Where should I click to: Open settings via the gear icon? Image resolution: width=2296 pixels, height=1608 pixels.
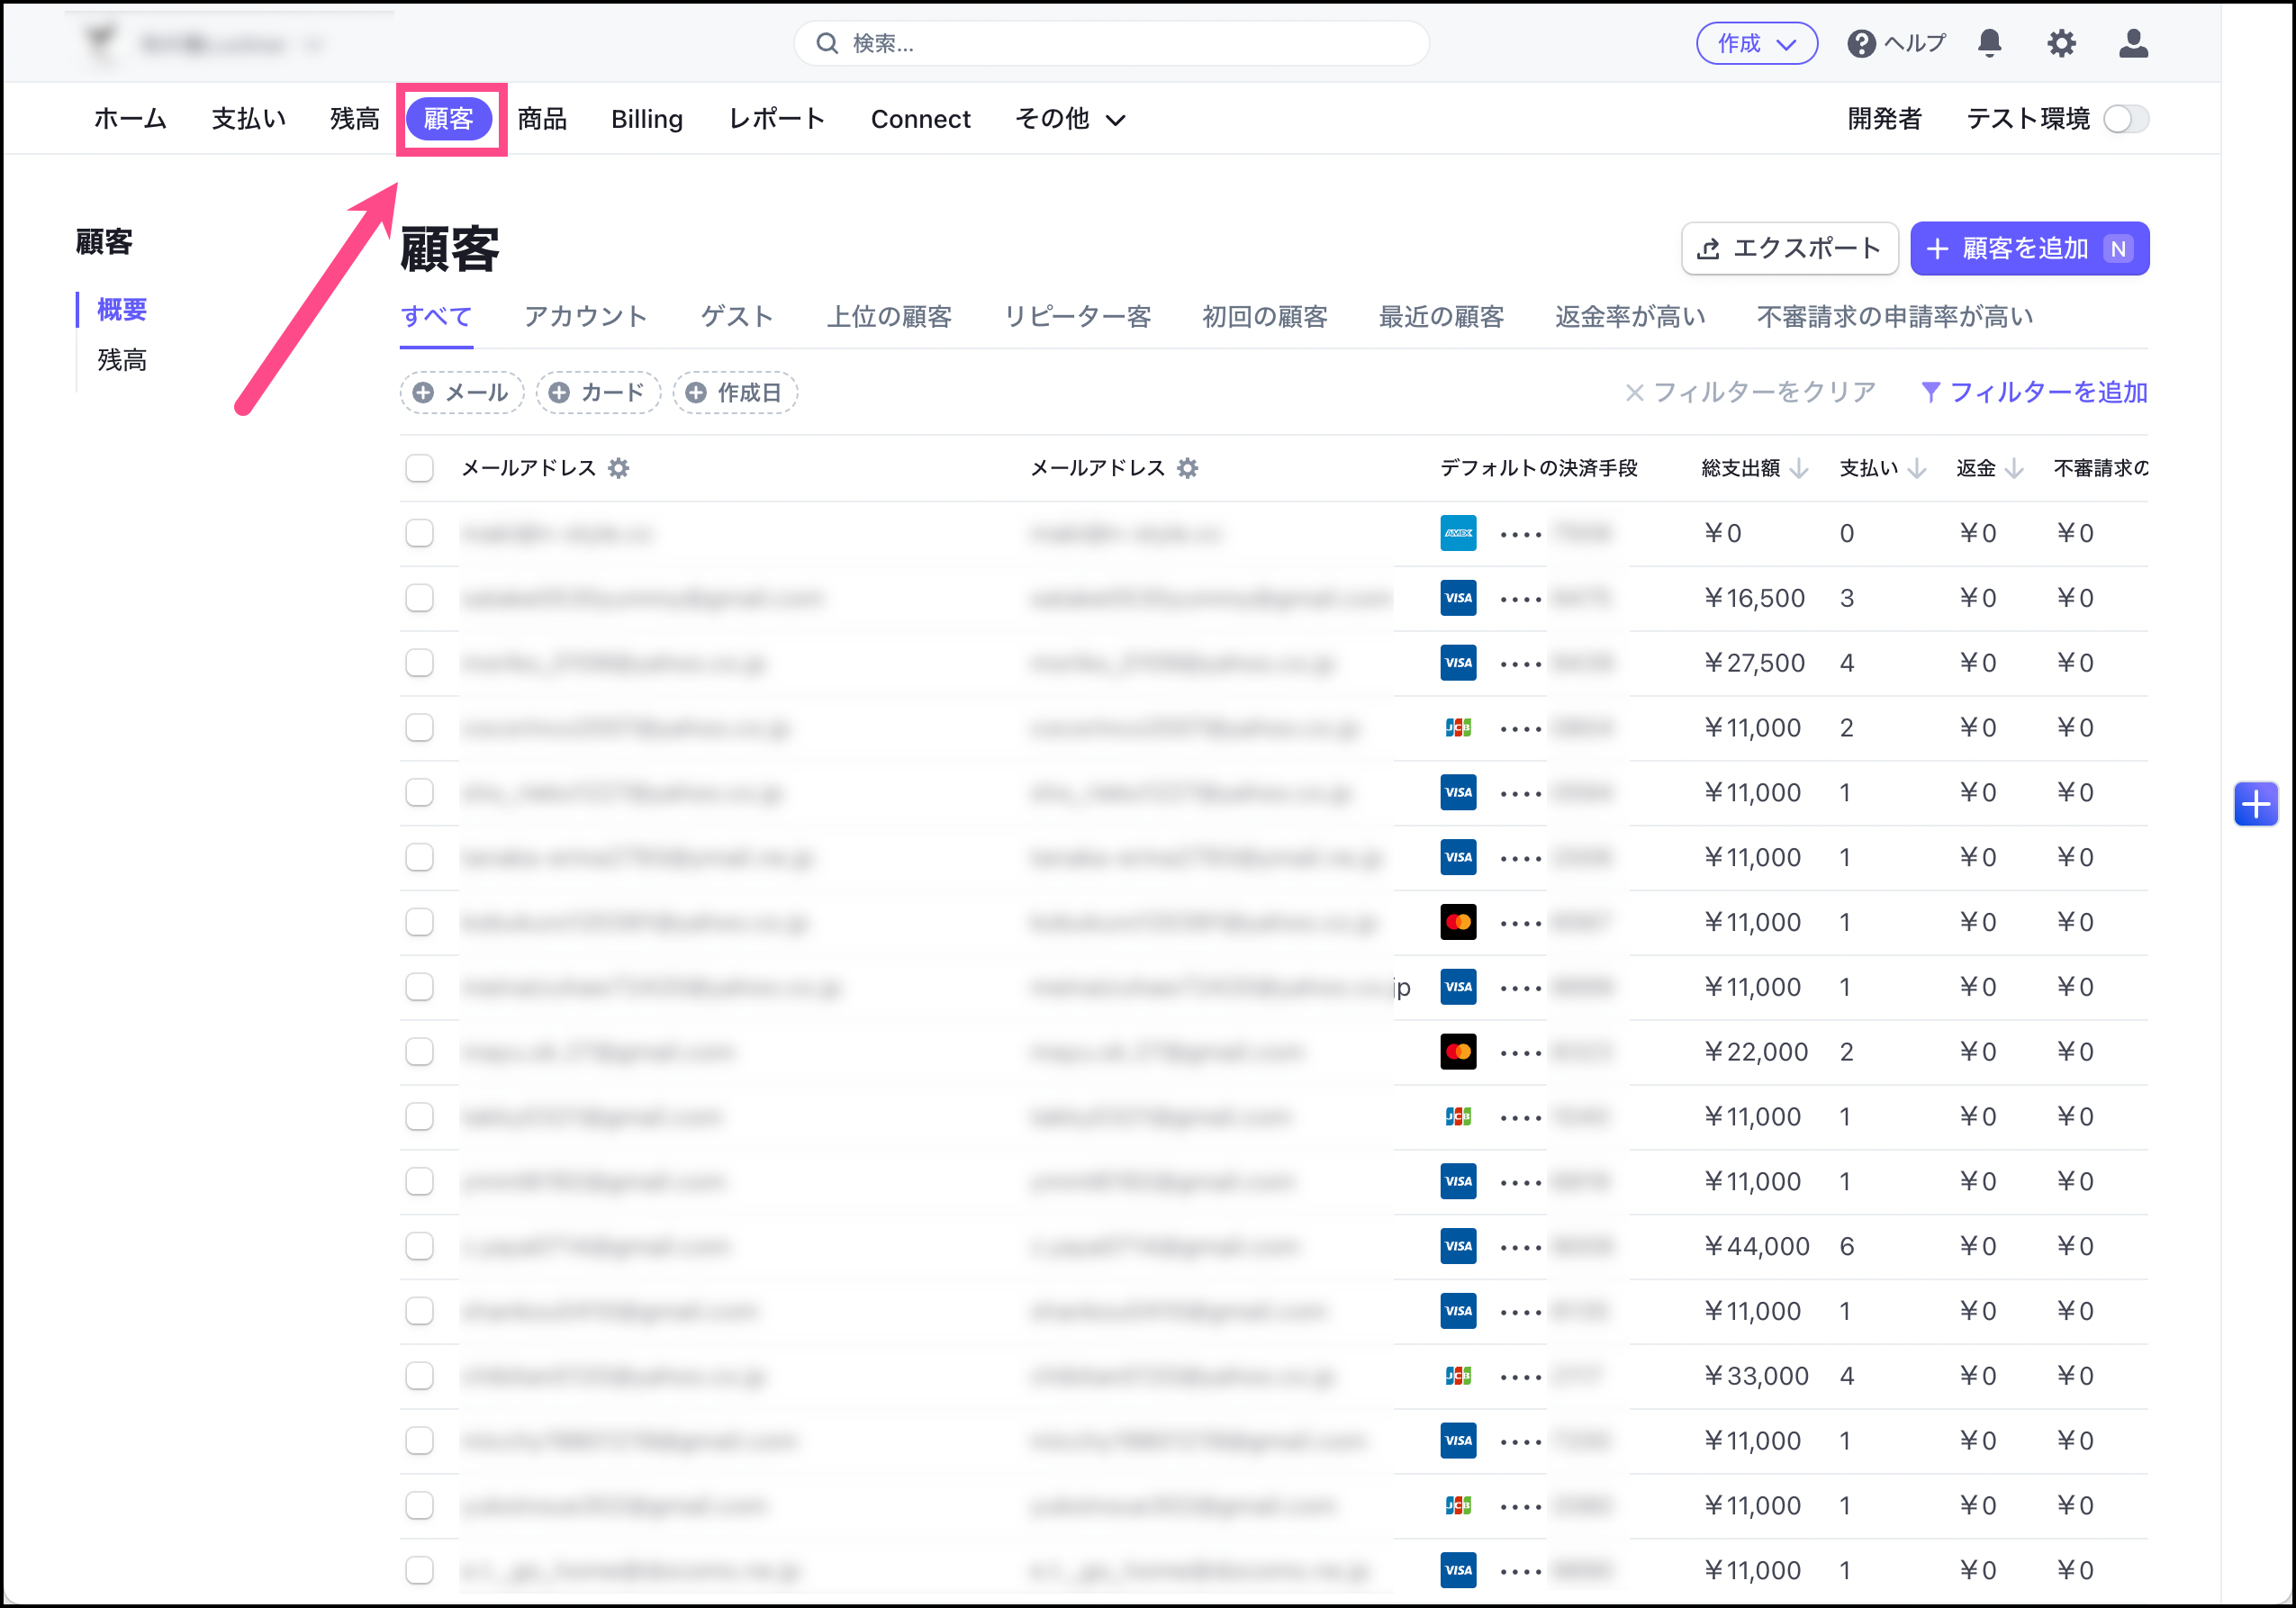coord(2060,43)
